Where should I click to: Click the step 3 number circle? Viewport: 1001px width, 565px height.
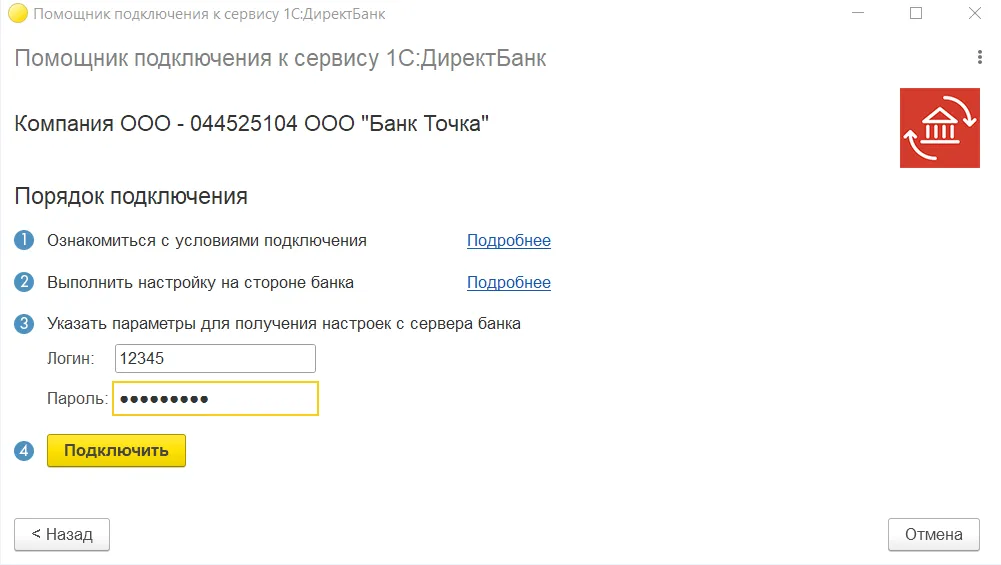click(x=24, y=324)
